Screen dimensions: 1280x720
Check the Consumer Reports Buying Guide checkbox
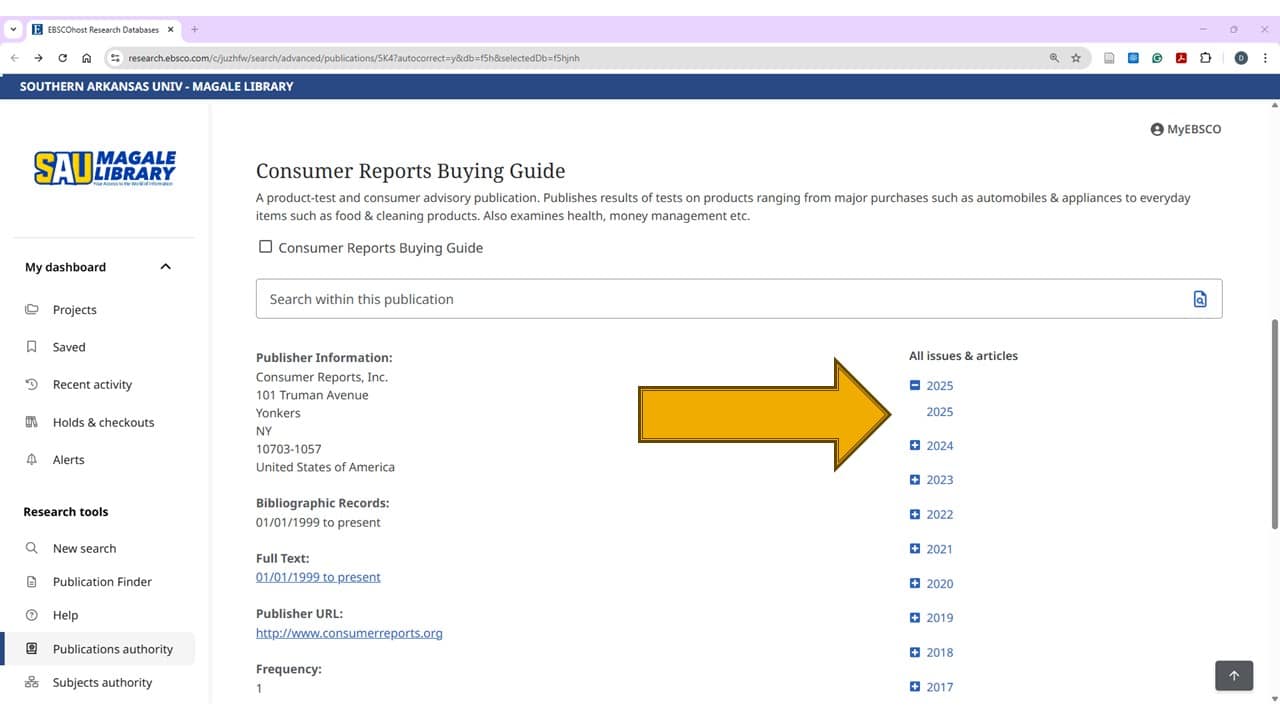265,247
